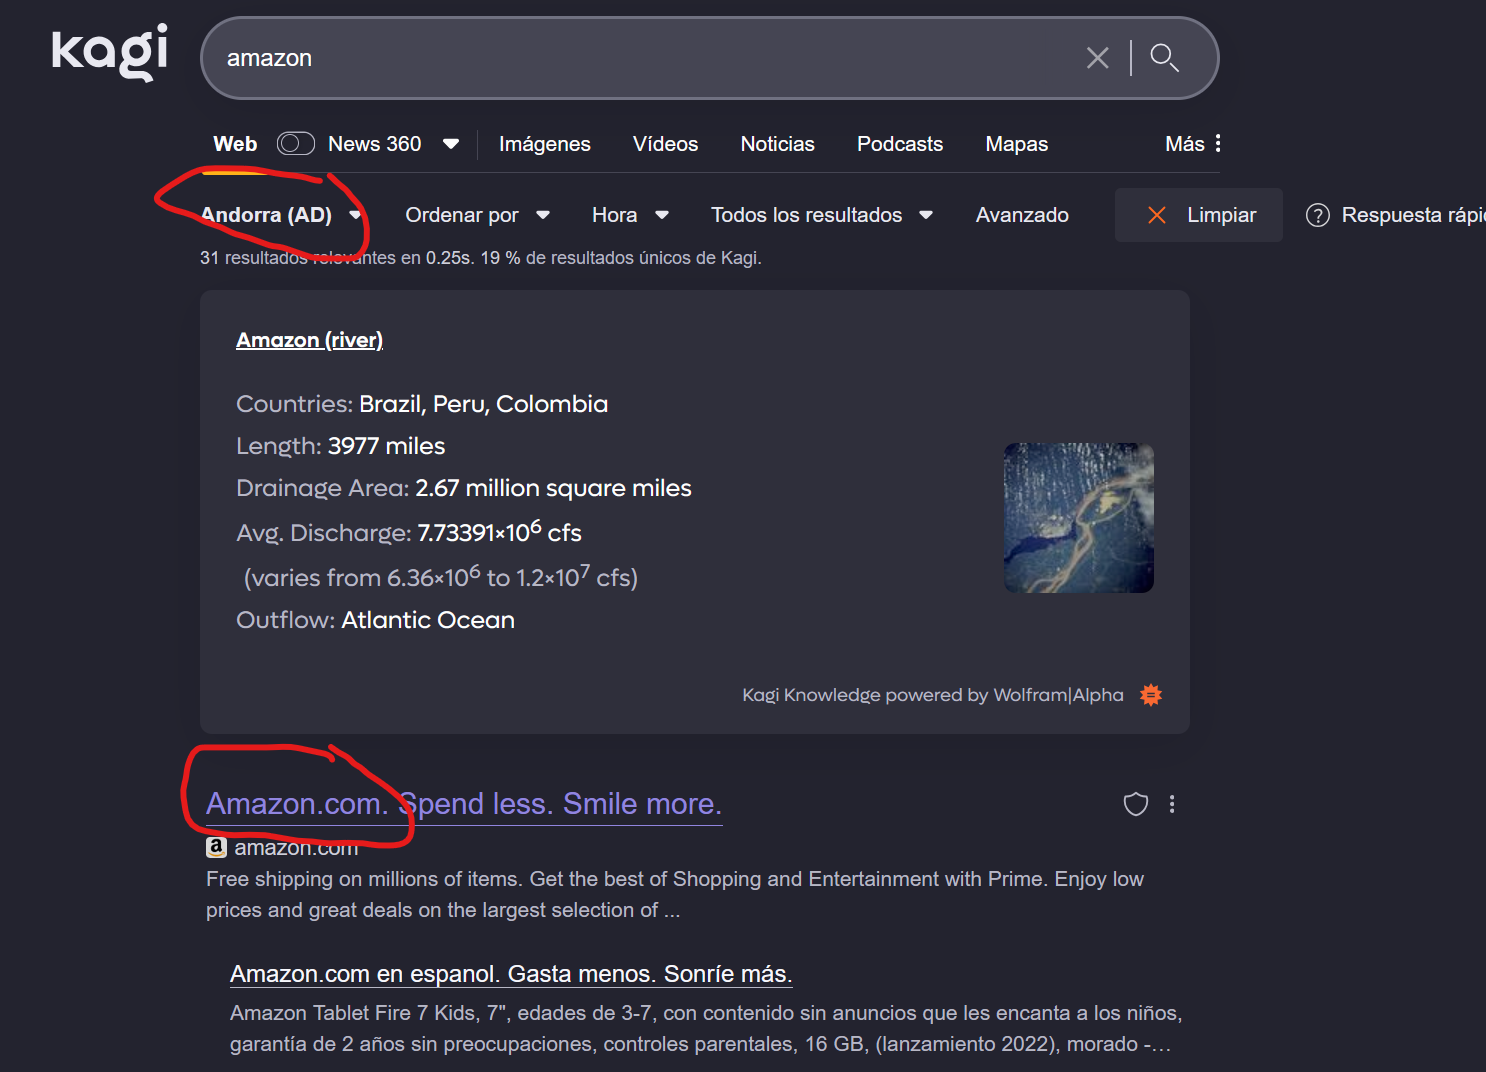Click the Respuesta rápida question mark icon
The image size is (1486, 1072).
point(1318,215)
